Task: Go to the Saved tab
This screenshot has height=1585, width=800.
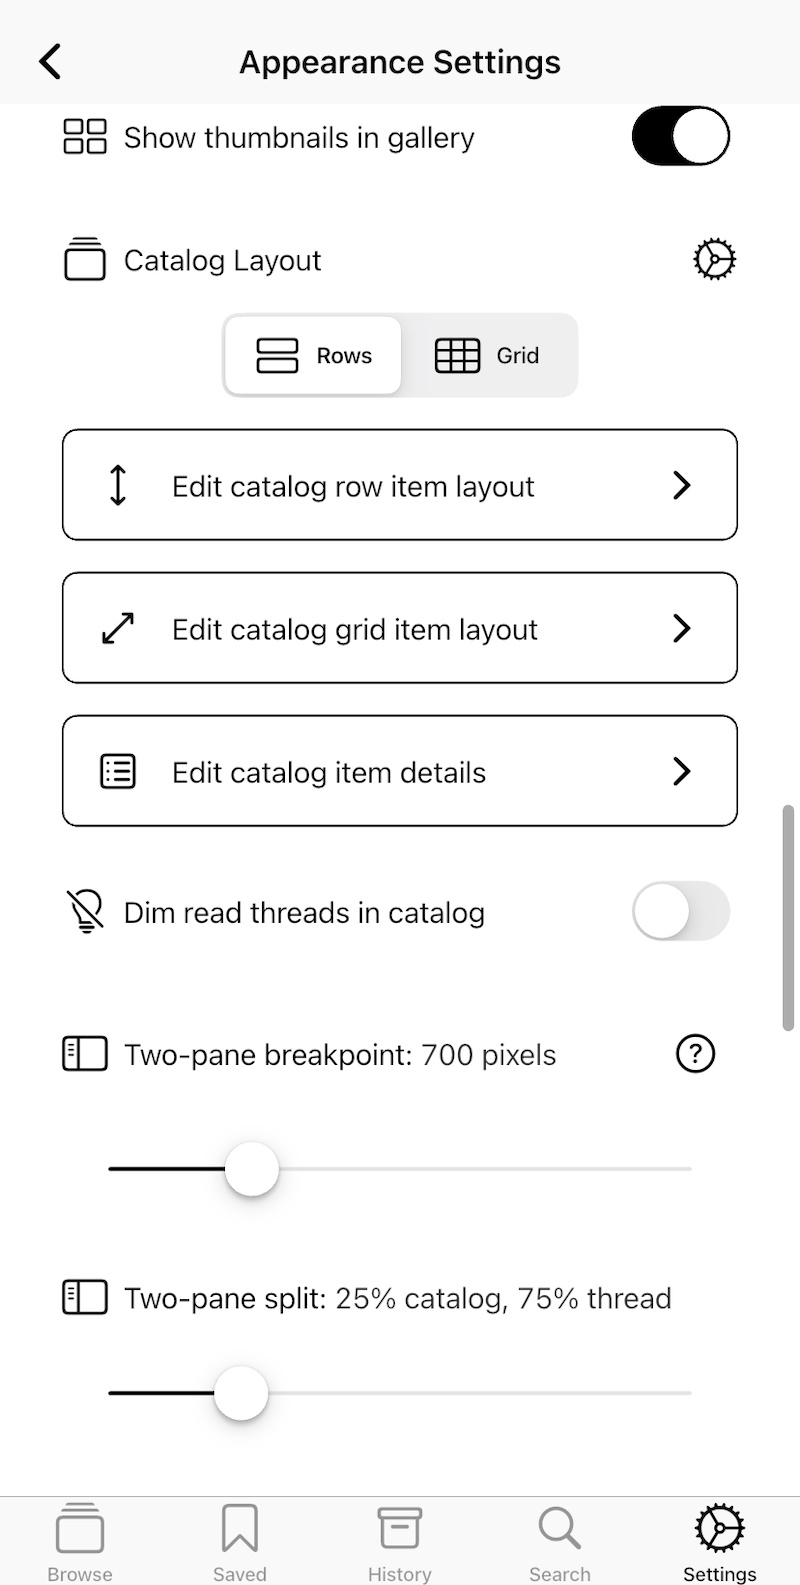Action: point(240,1542)
